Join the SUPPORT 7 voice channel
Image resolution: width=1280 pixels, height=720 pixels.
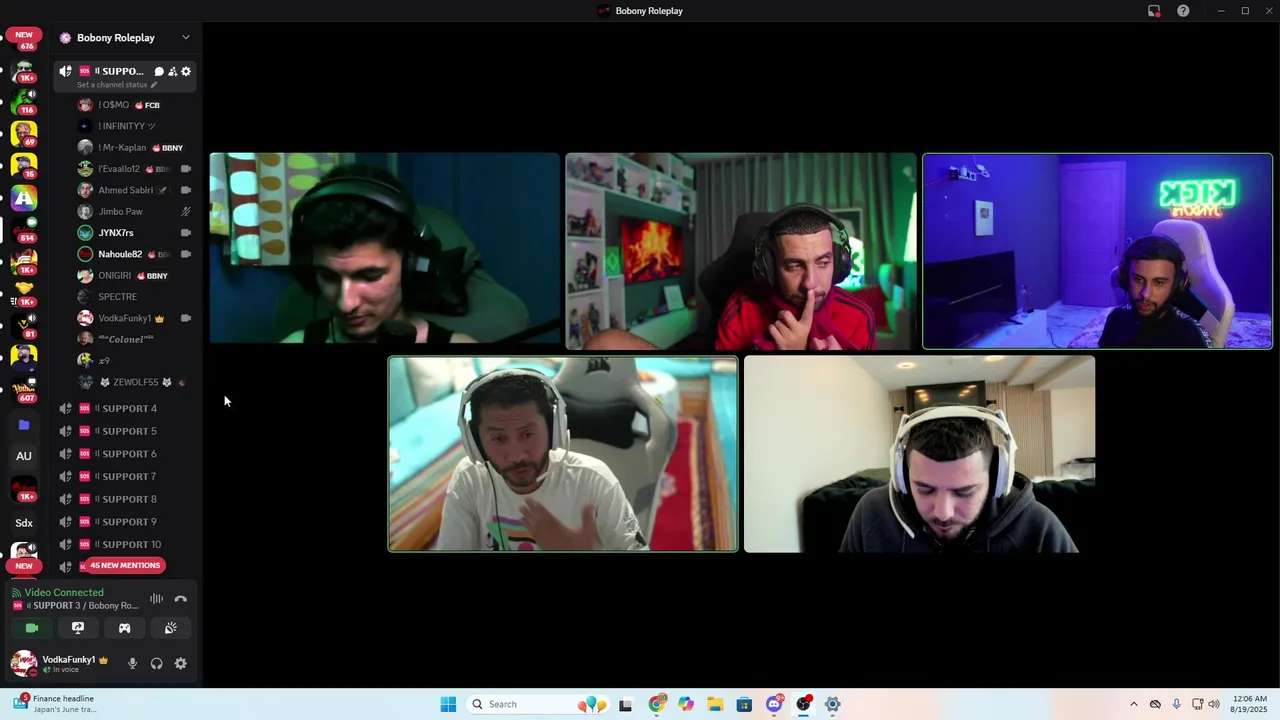point(124,477)
